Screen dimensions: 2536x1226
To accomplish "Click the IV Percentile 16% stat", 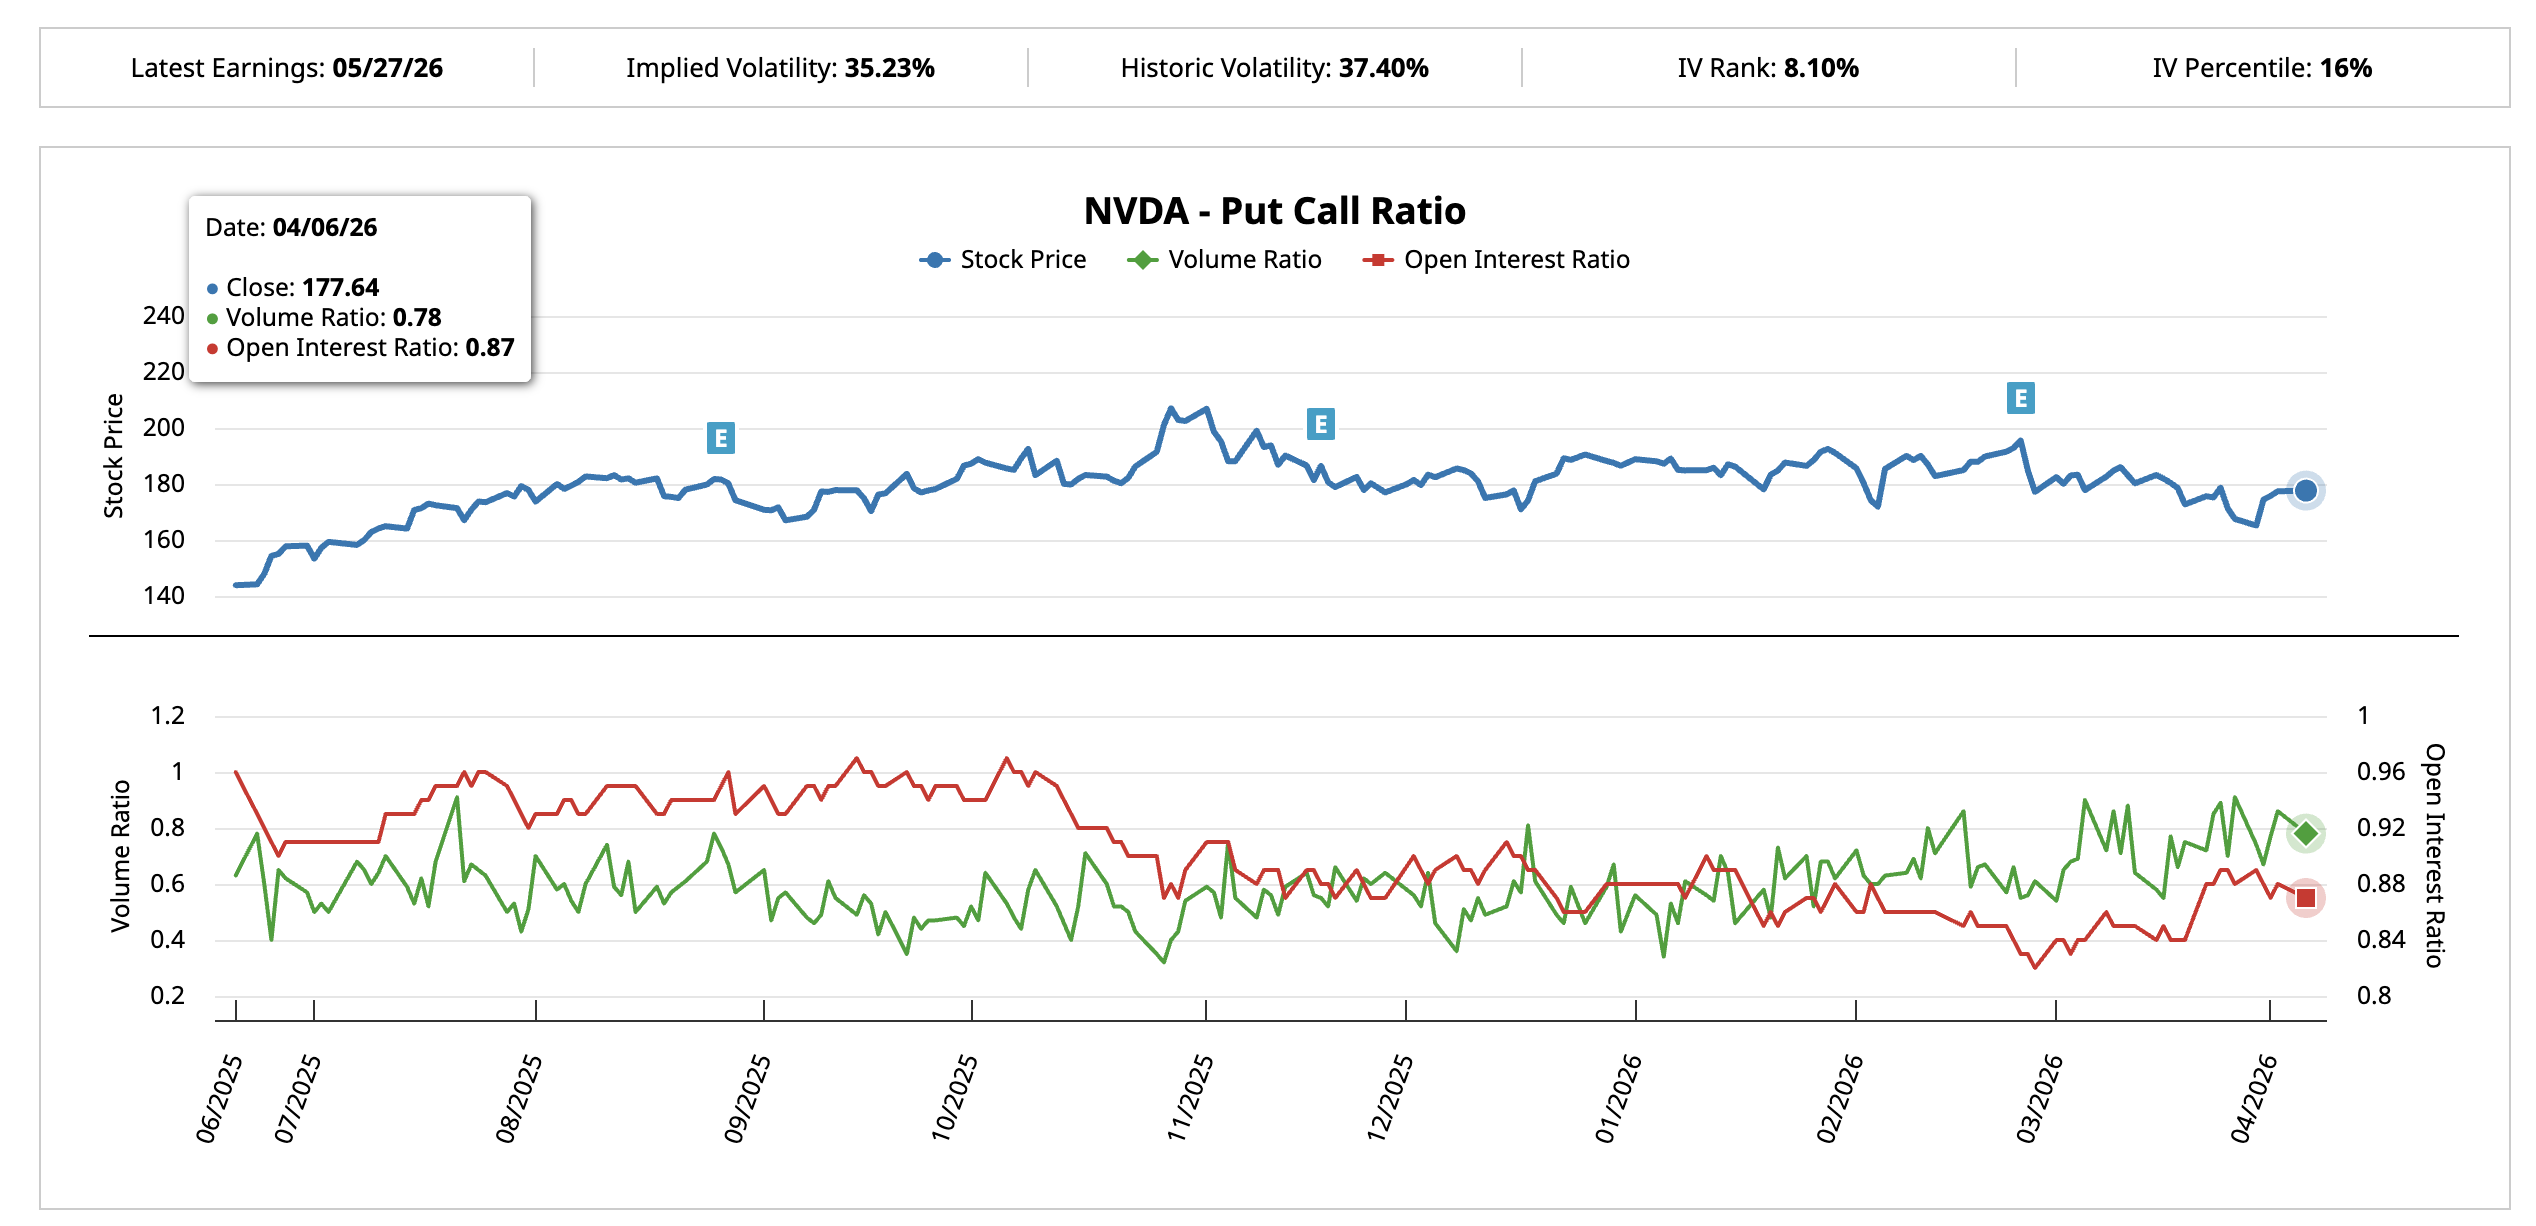I will (2261, 68).
